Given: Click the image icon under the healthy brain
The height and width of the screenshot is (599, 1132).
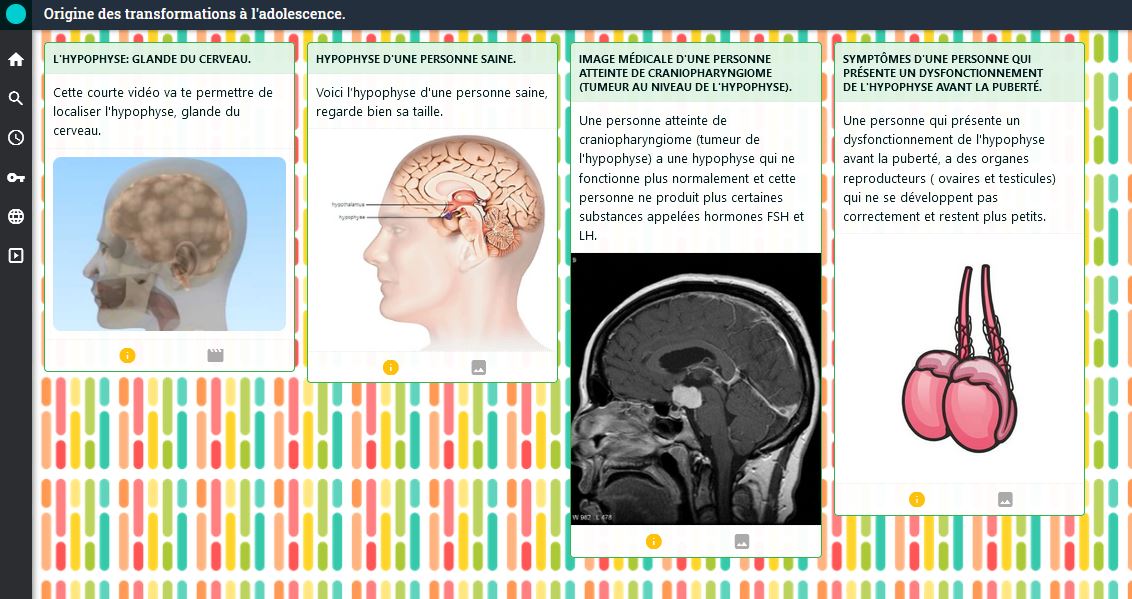Looking at the screenshot, I should [478, 367].
